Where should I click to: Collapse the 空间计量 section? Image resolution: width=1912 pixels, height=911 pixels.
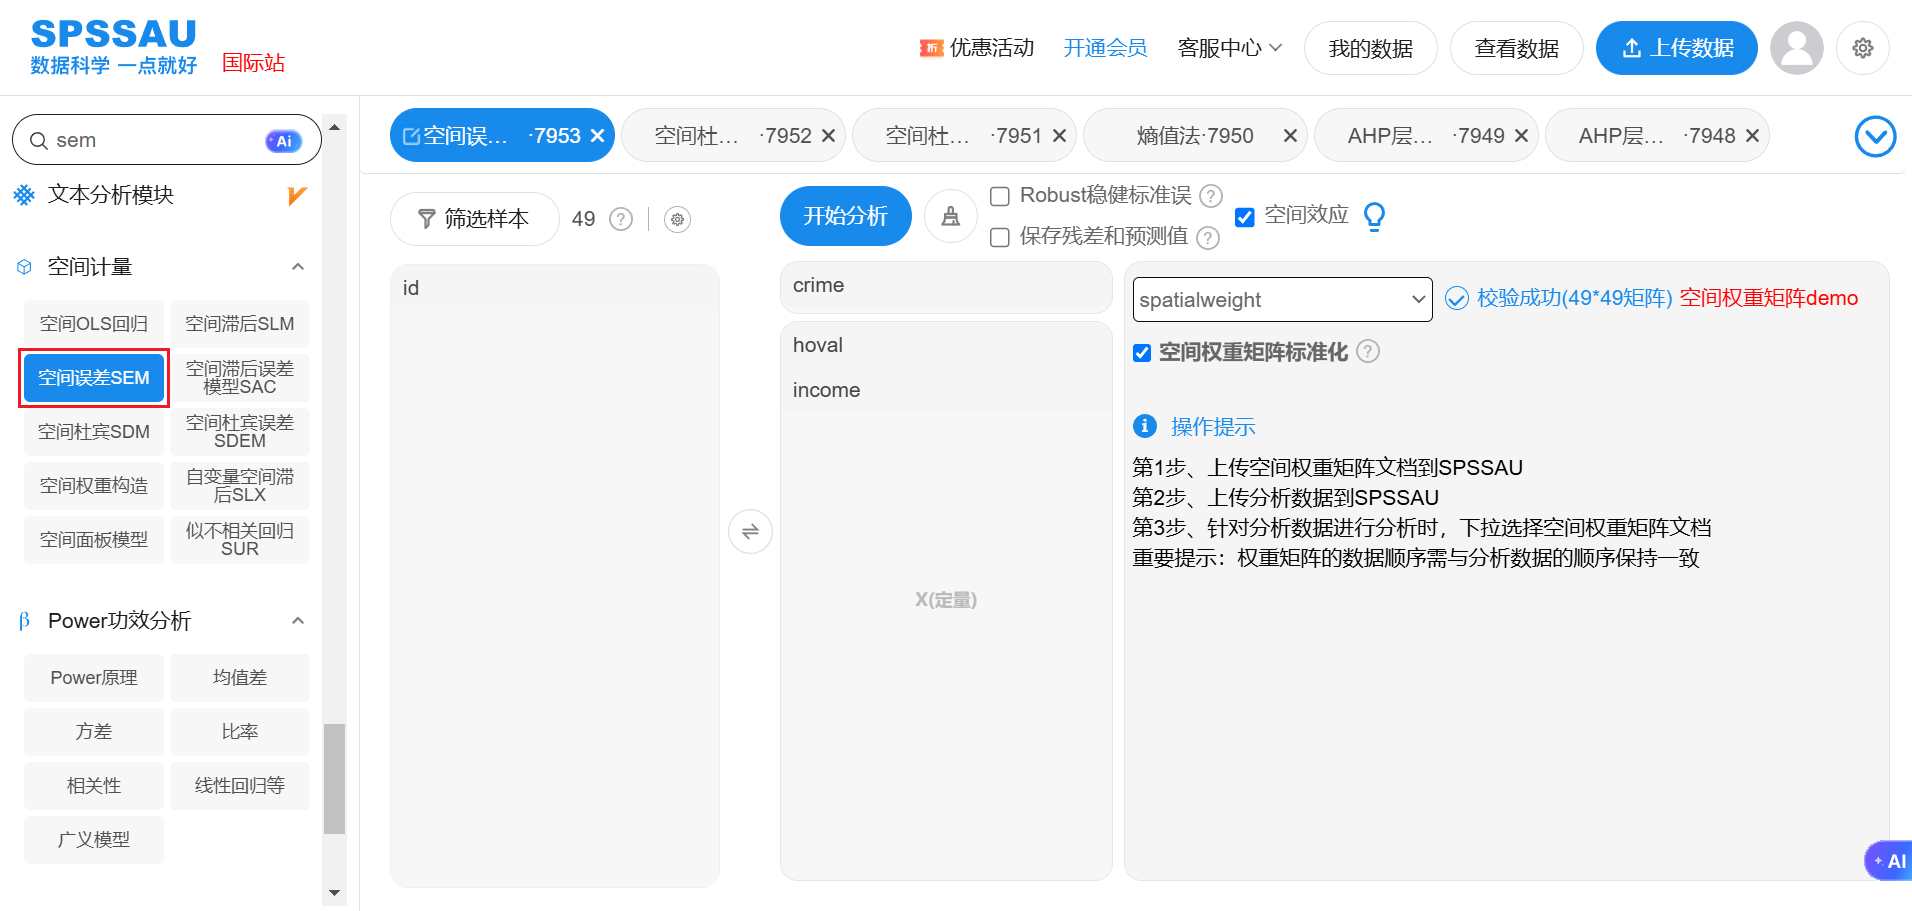(297, 267)
